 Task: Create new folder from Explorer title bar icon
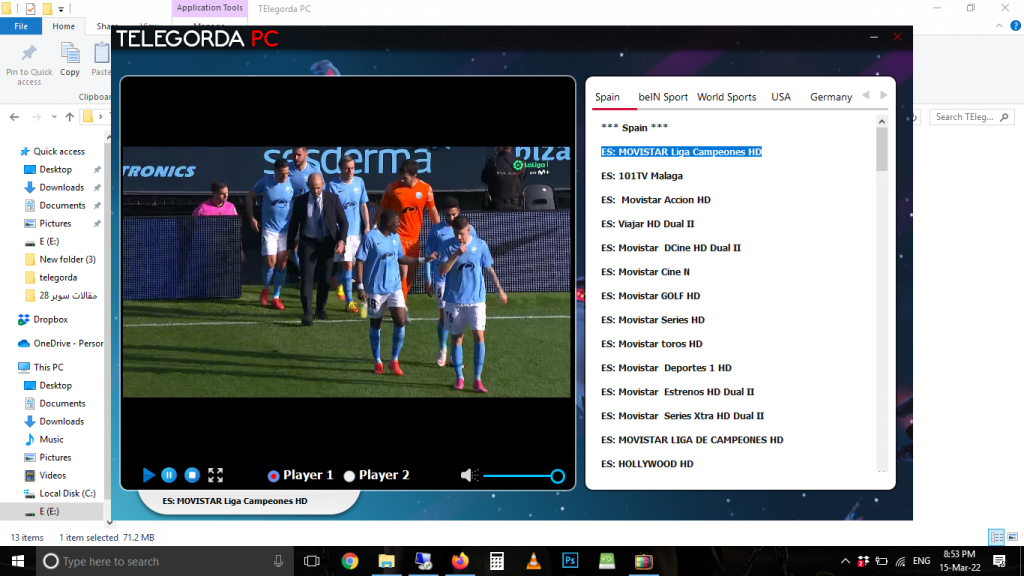(x=47, y=8)
